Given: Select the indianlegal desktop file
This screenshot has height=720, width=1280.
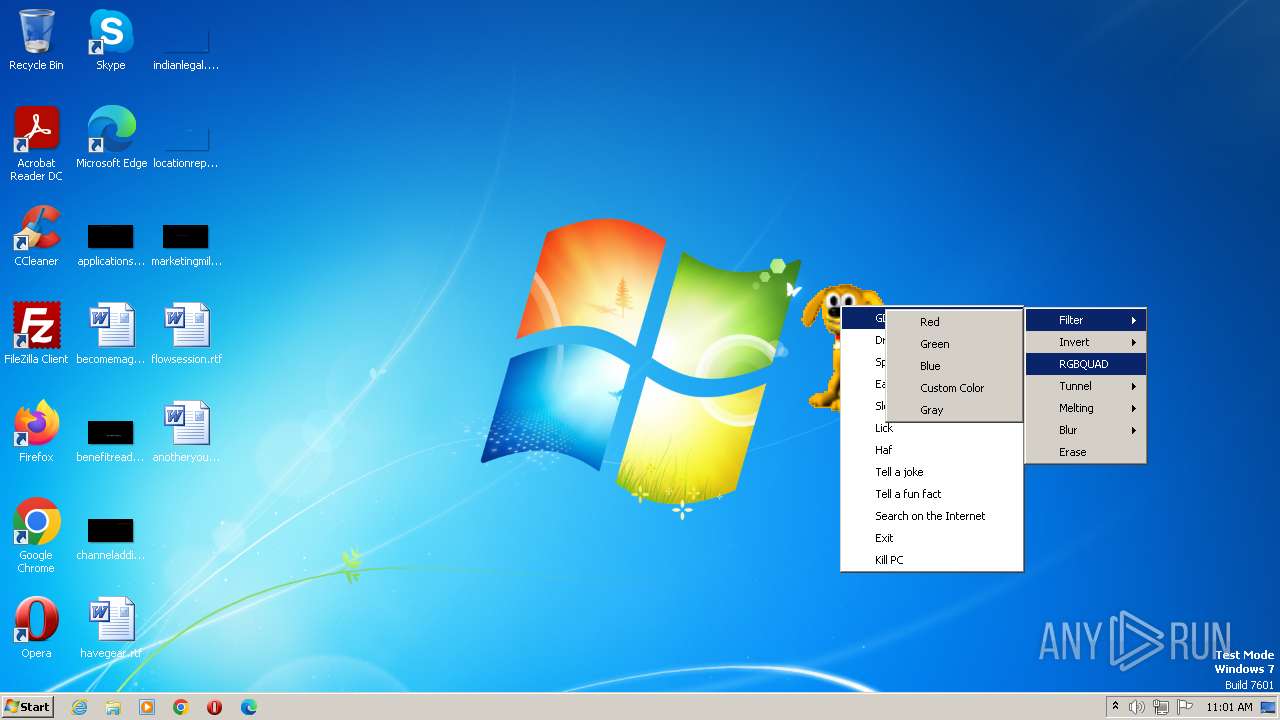Looking at the screenshot, I should coord(186,46).
